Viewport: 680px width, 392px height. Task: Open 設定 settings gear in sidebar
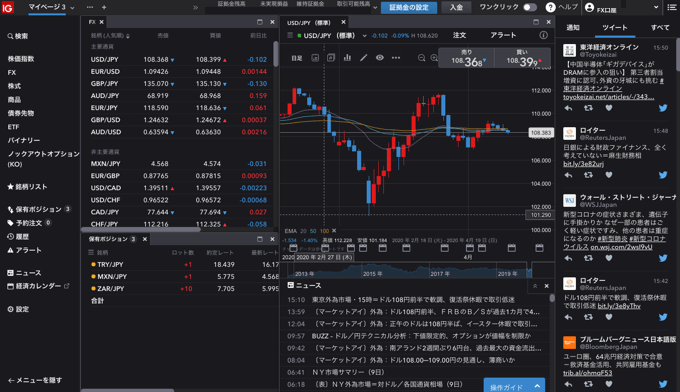(18, 309)
